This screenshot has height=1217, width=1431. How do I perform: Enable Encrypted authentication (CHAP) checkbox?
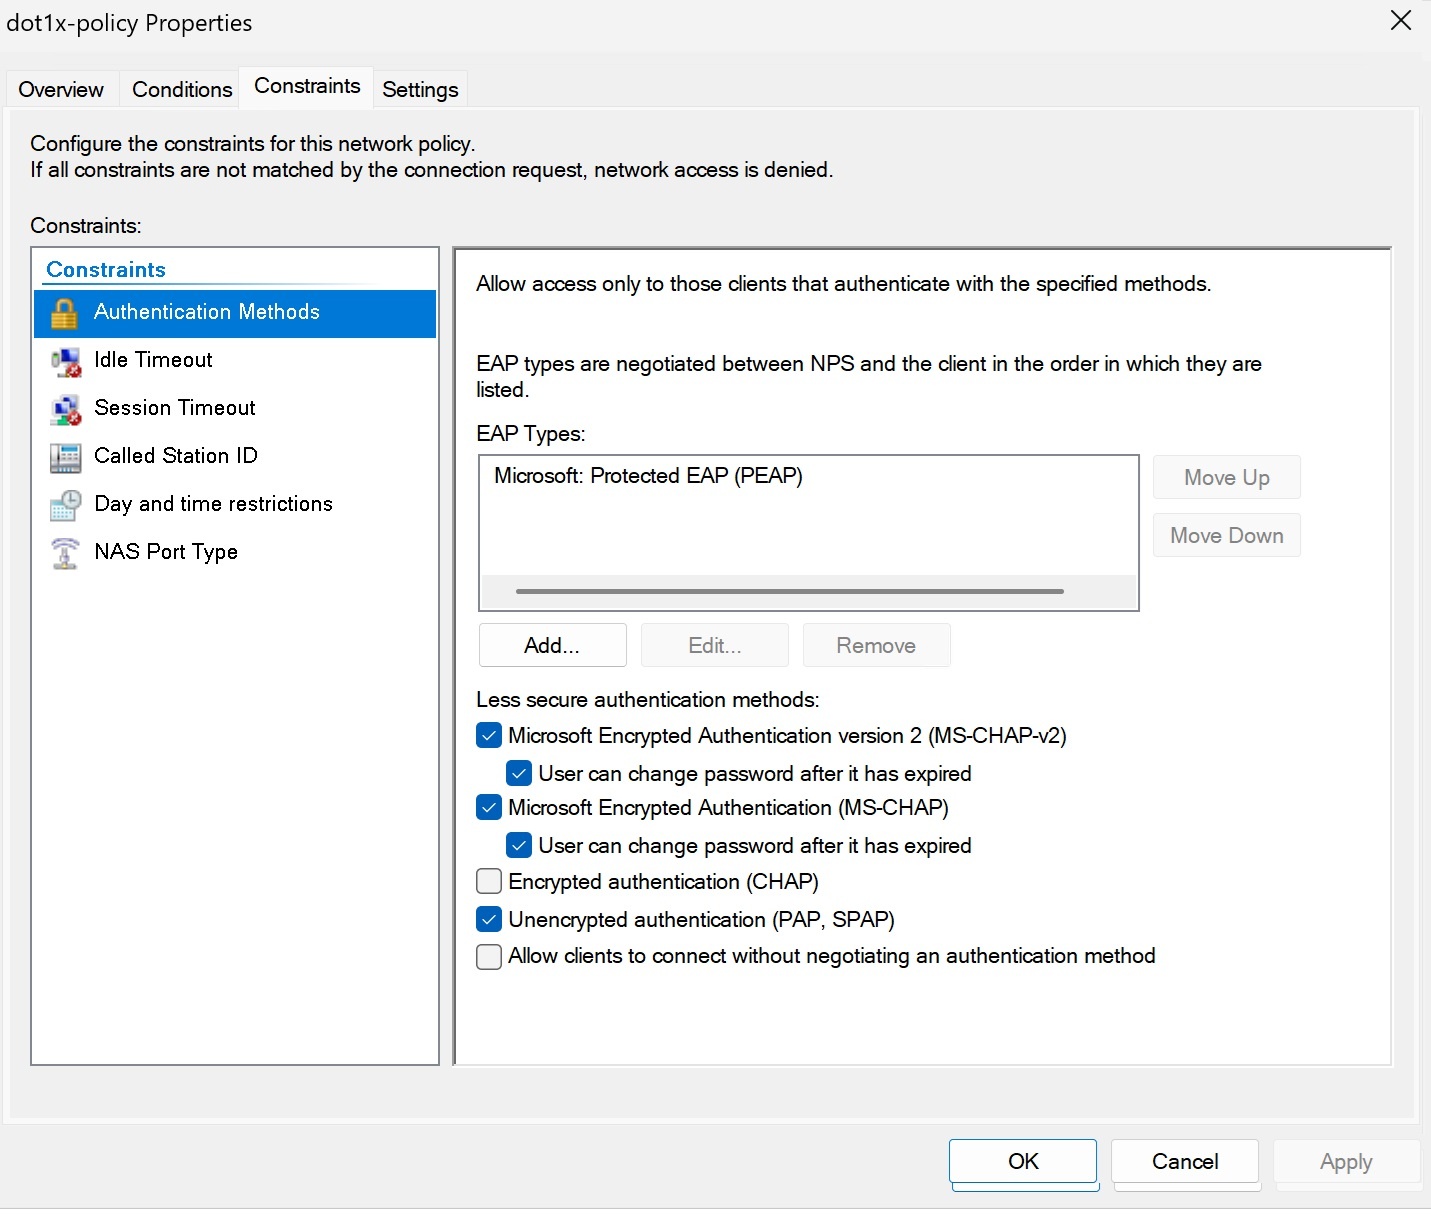(x=489, y=882)
